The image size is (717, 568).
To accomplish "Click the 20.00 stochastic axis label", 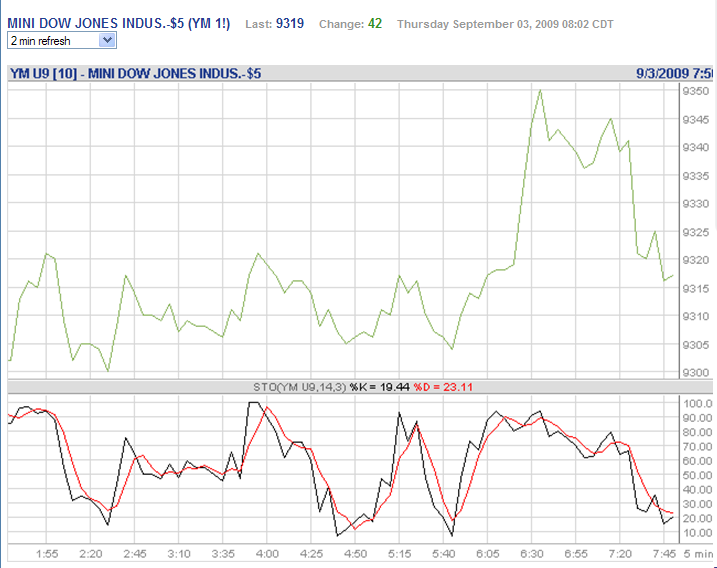I will click(x=697, y=519).
